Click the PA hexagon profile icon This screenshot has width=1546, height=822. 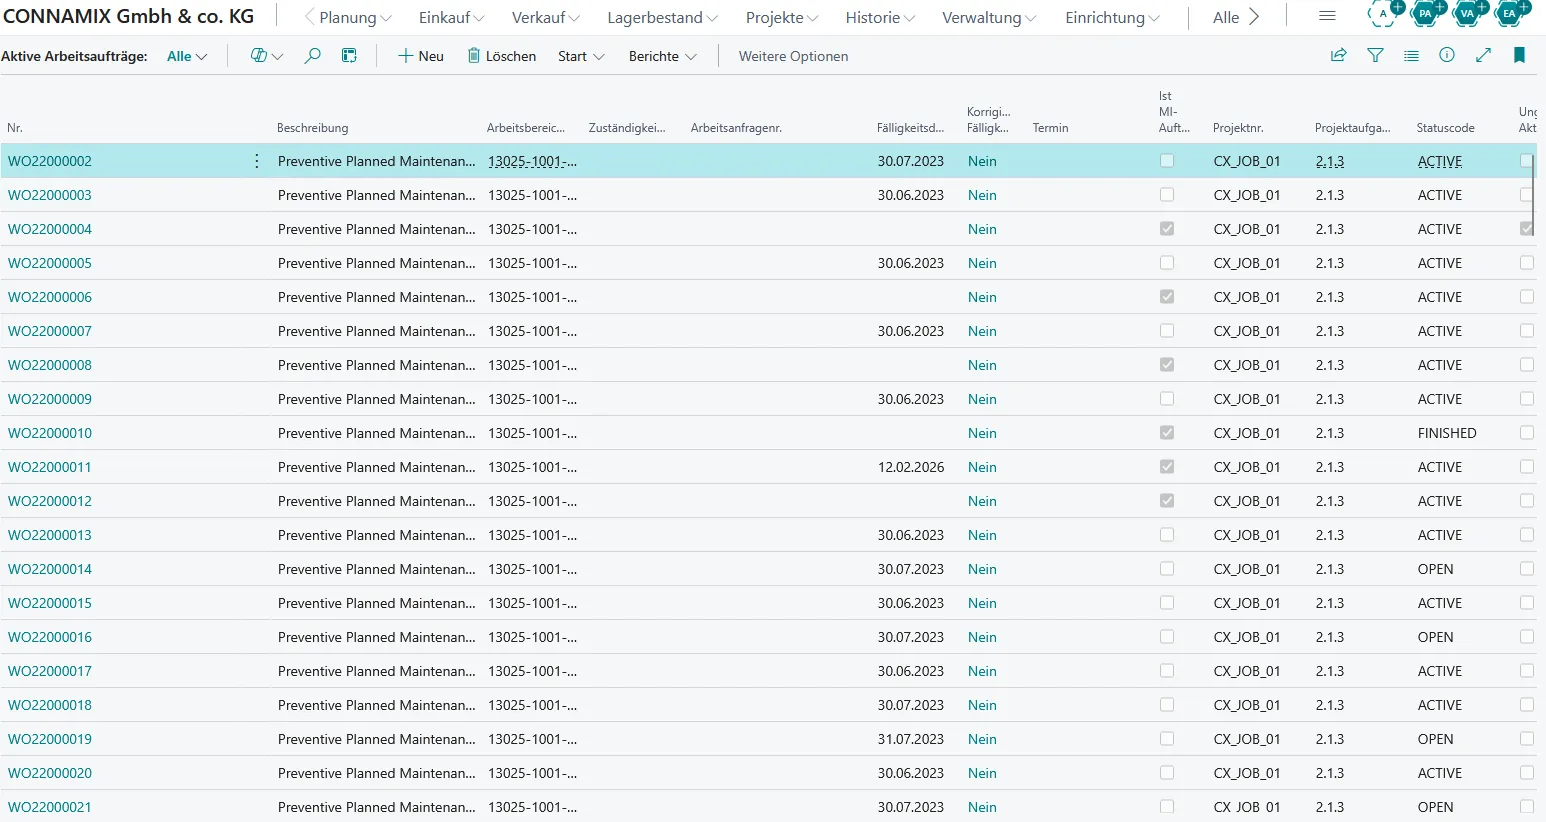pyautogui.click(x=1427, y=13)
